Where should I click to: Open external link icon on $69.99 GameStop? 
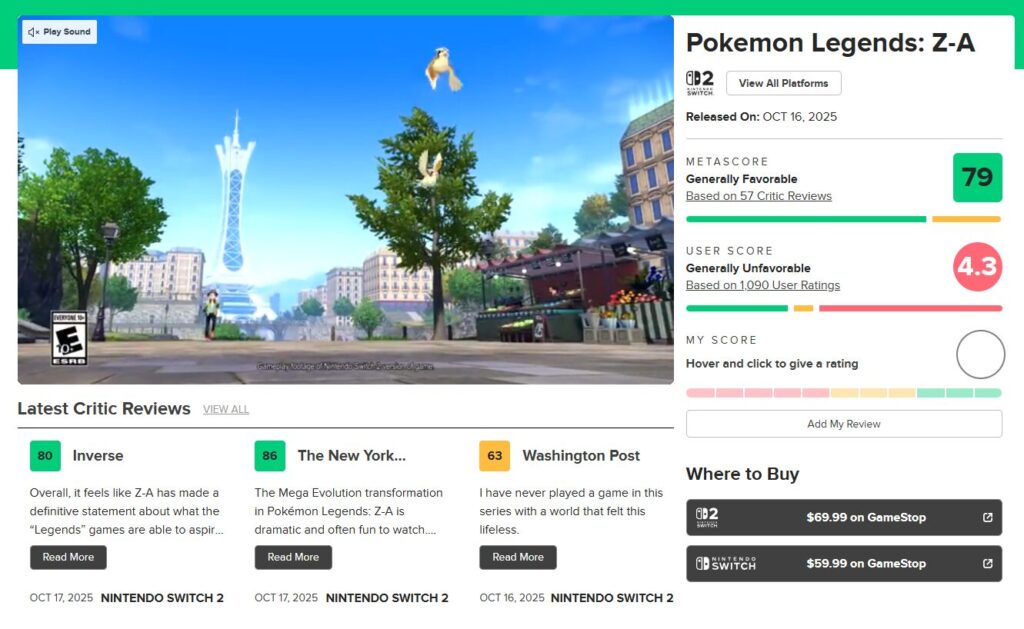[987, 518]
